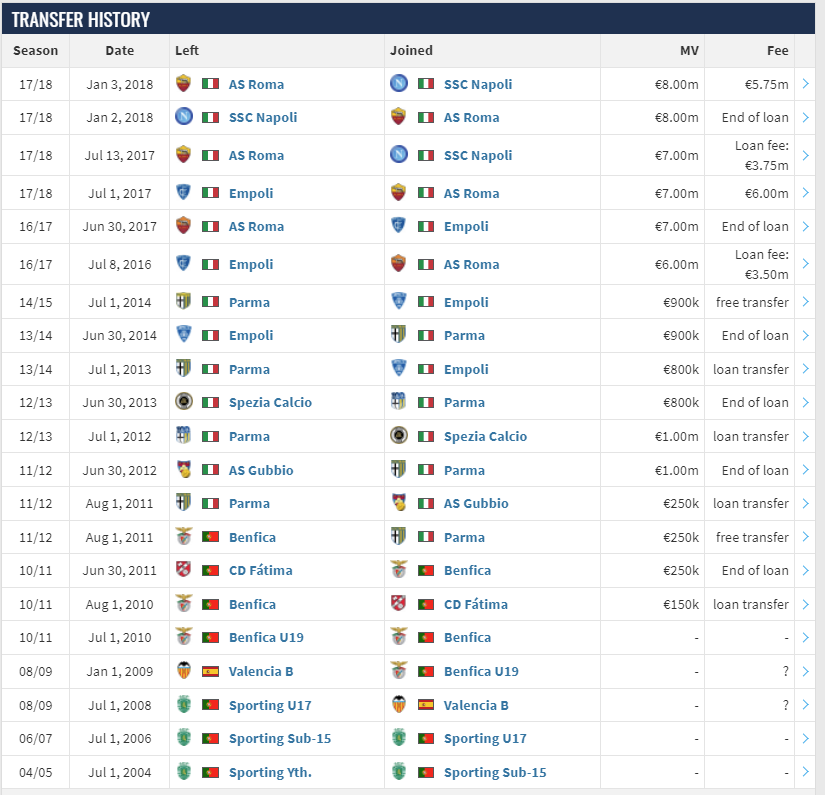Open Benfica U19 link in Joined column

(481, 671)
